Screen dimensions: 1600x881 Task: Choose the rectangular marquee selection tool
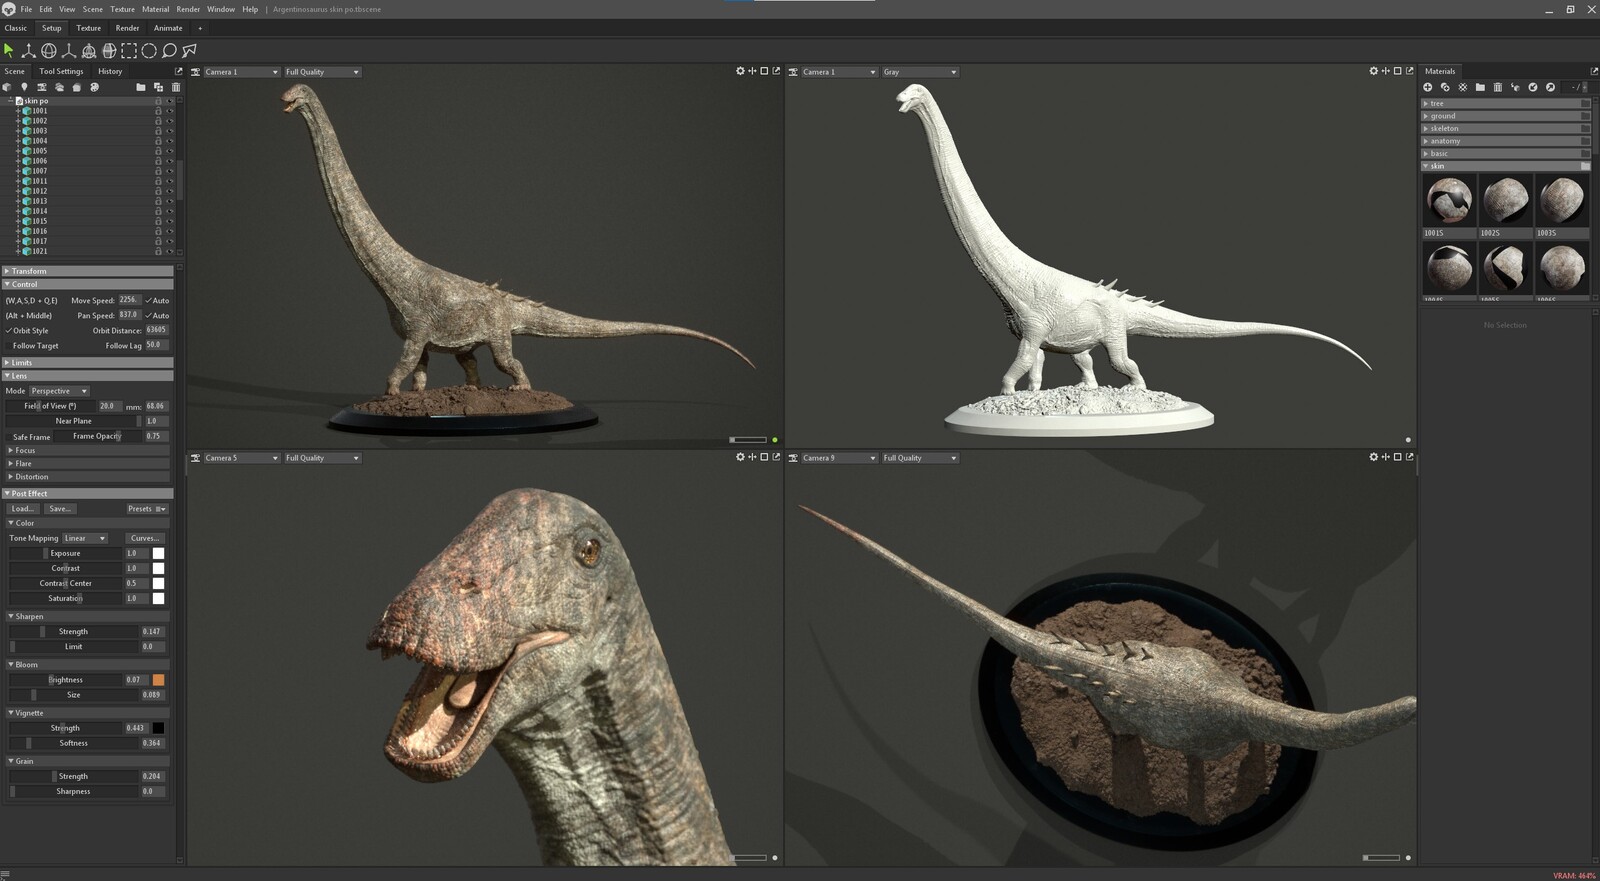click(x=129, y=50)
